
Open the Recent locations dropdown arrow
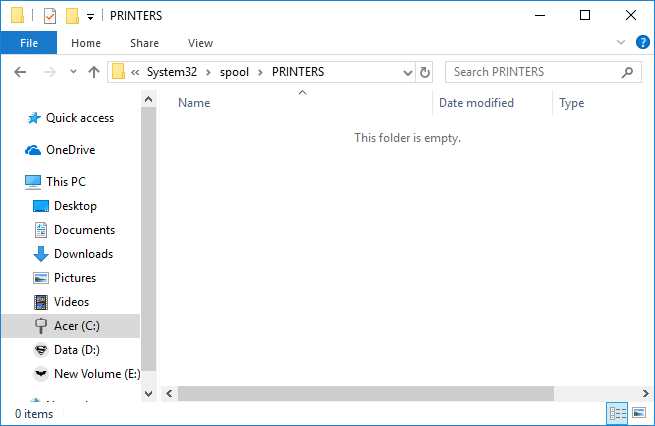tap(73, 72)
